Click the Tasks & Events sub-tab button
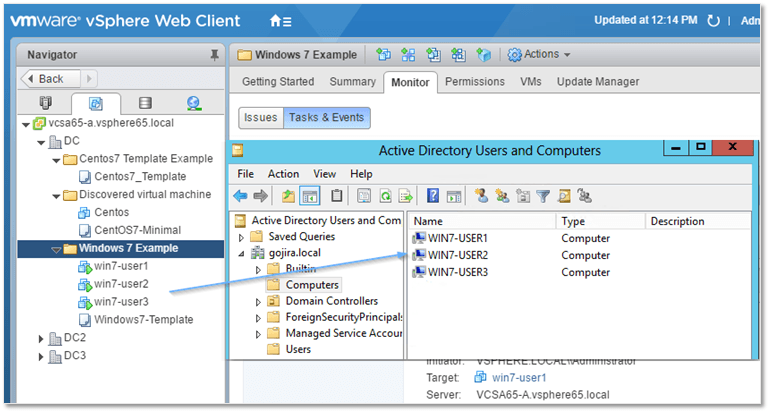This screenshot has width=770, height=413. (x=327, y=118)
